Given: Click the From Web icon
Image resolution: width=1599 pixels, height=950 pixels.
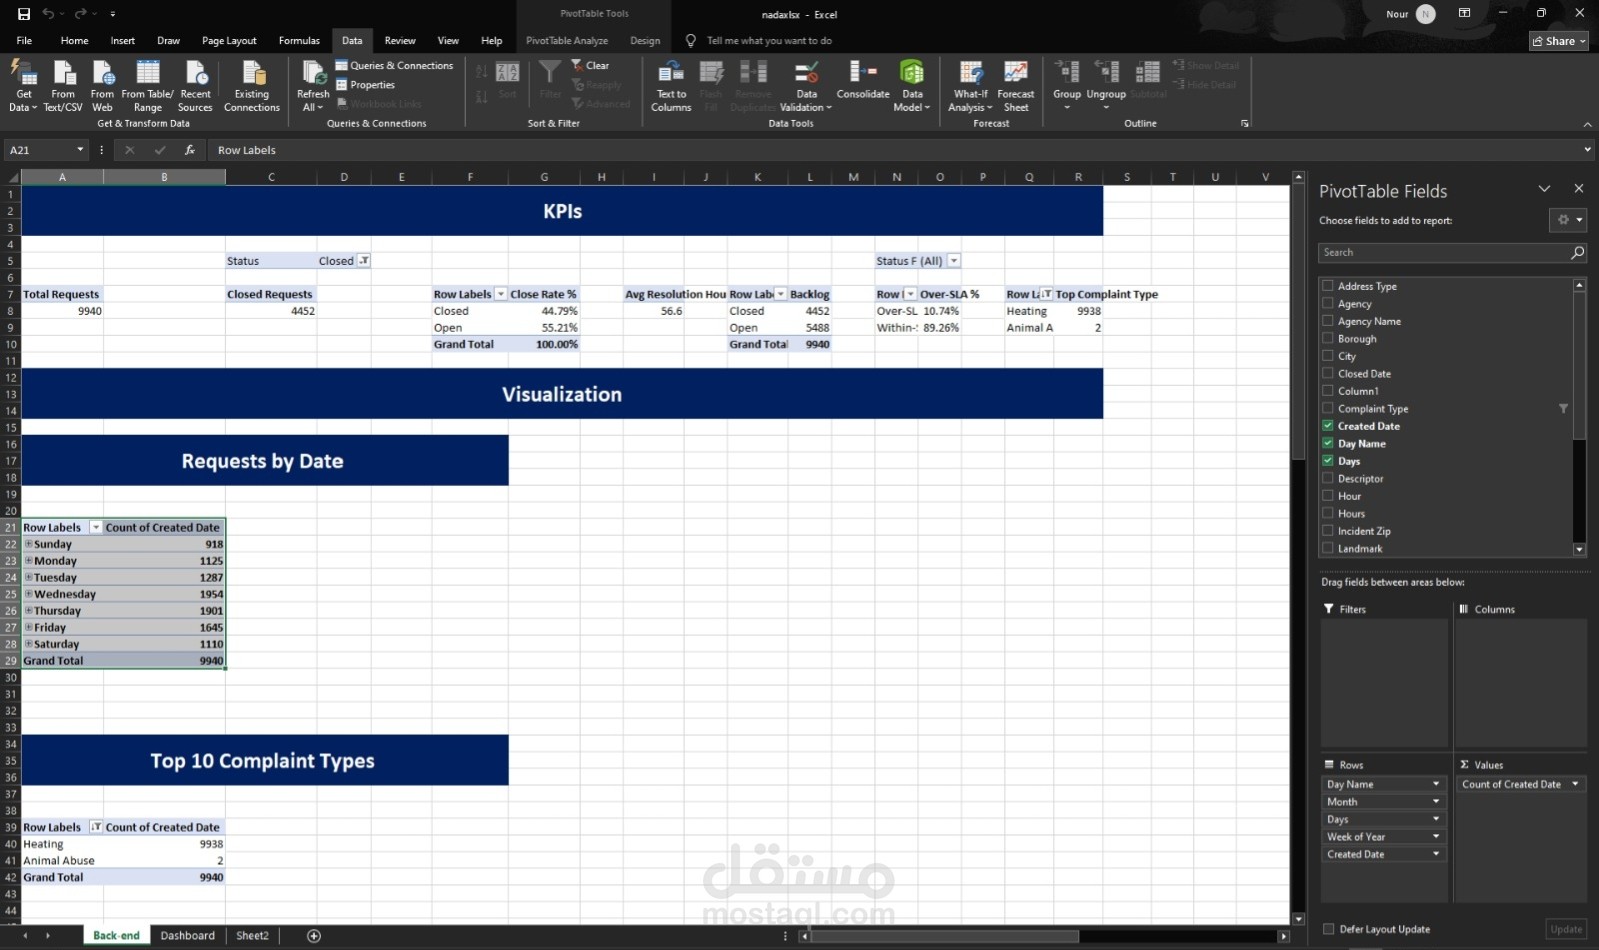Looking at the screenshot, I should tap(103, 86).
